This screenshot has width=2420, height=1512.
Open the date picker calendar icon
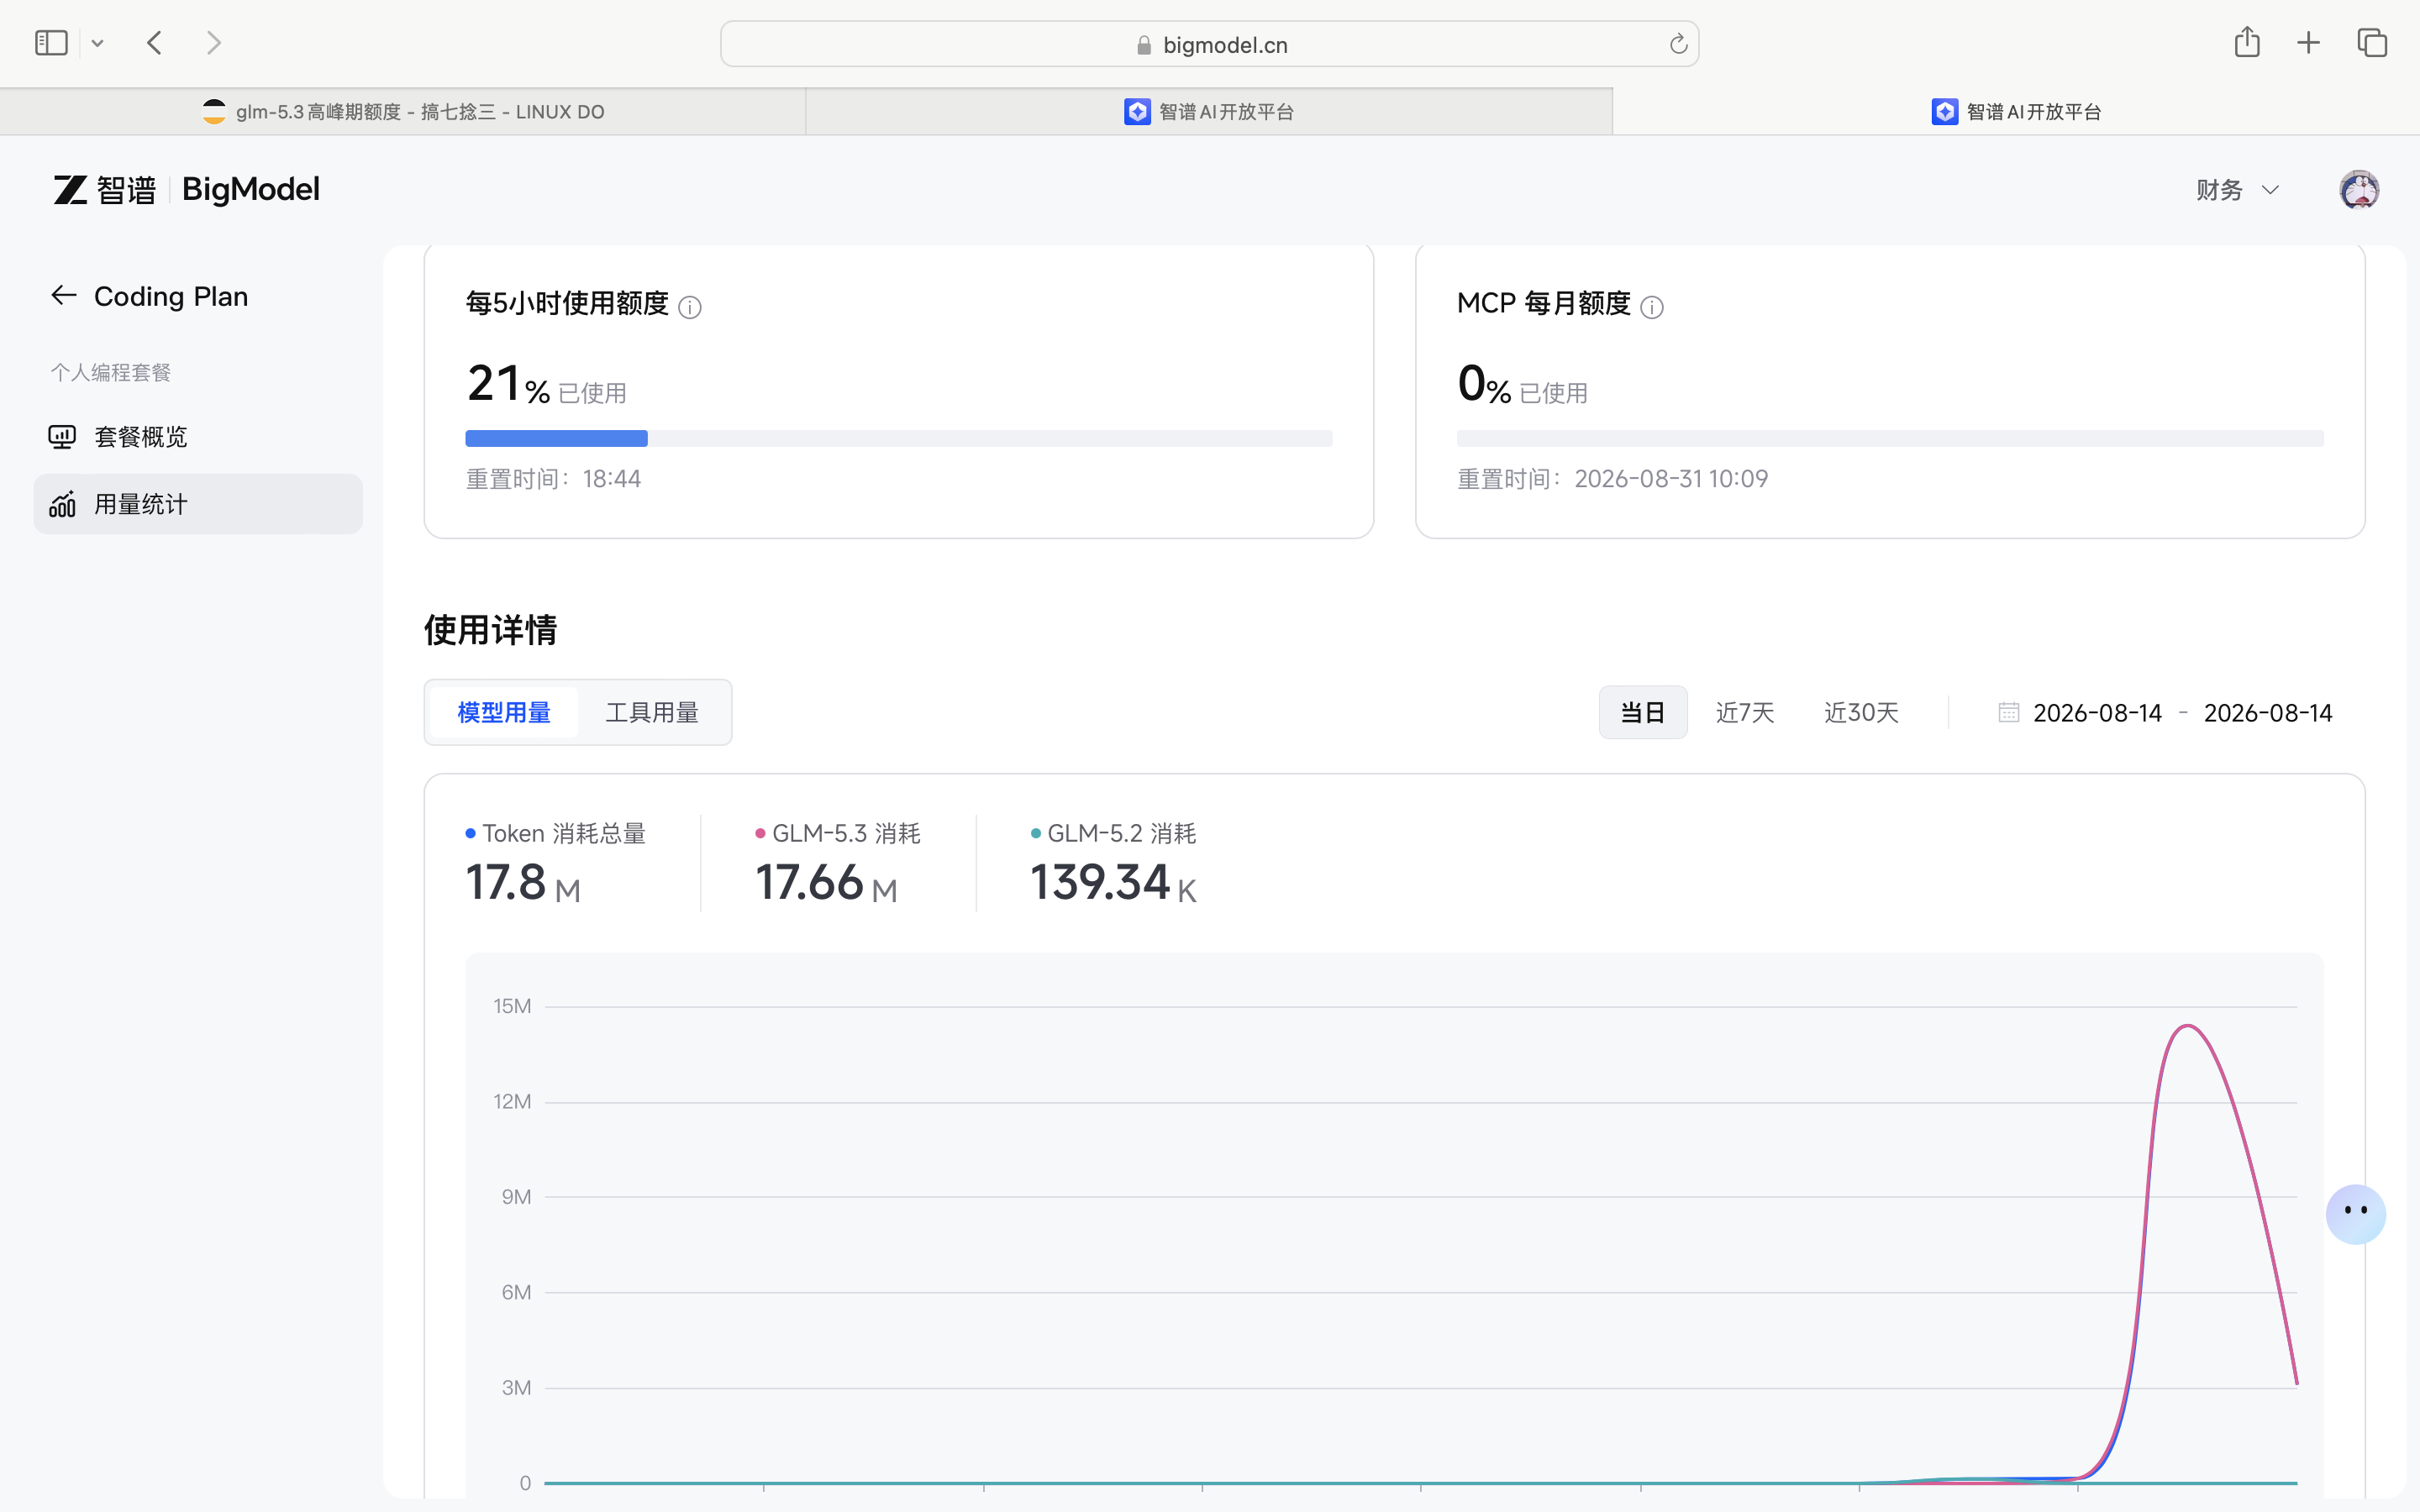coord(2008,712)
